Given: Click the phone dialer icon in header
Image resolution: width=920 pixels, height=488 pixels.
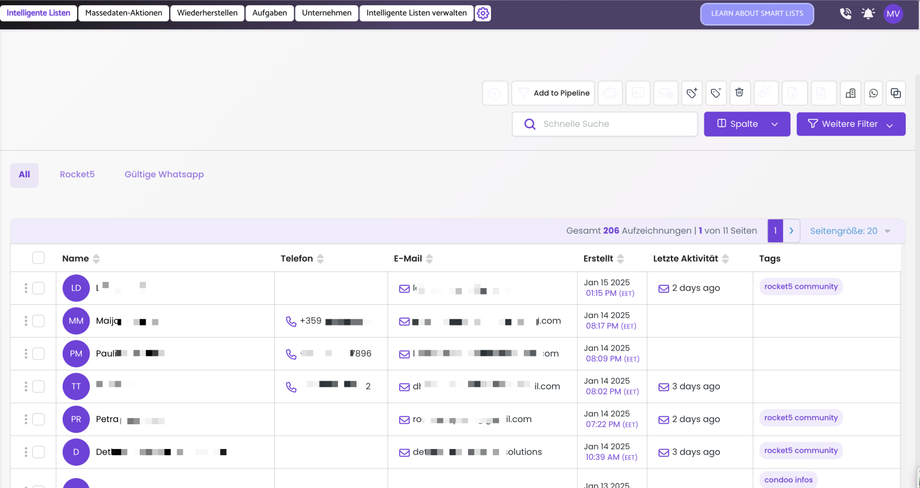Looking at the screenshot, I should (x=845, y=14).
